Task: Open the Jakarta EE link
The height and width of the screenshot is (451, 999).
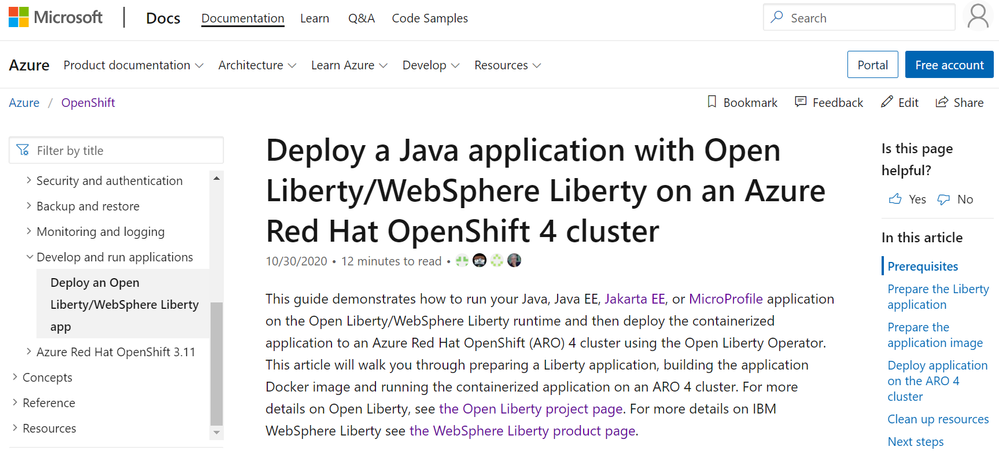Action: (635, 299)
